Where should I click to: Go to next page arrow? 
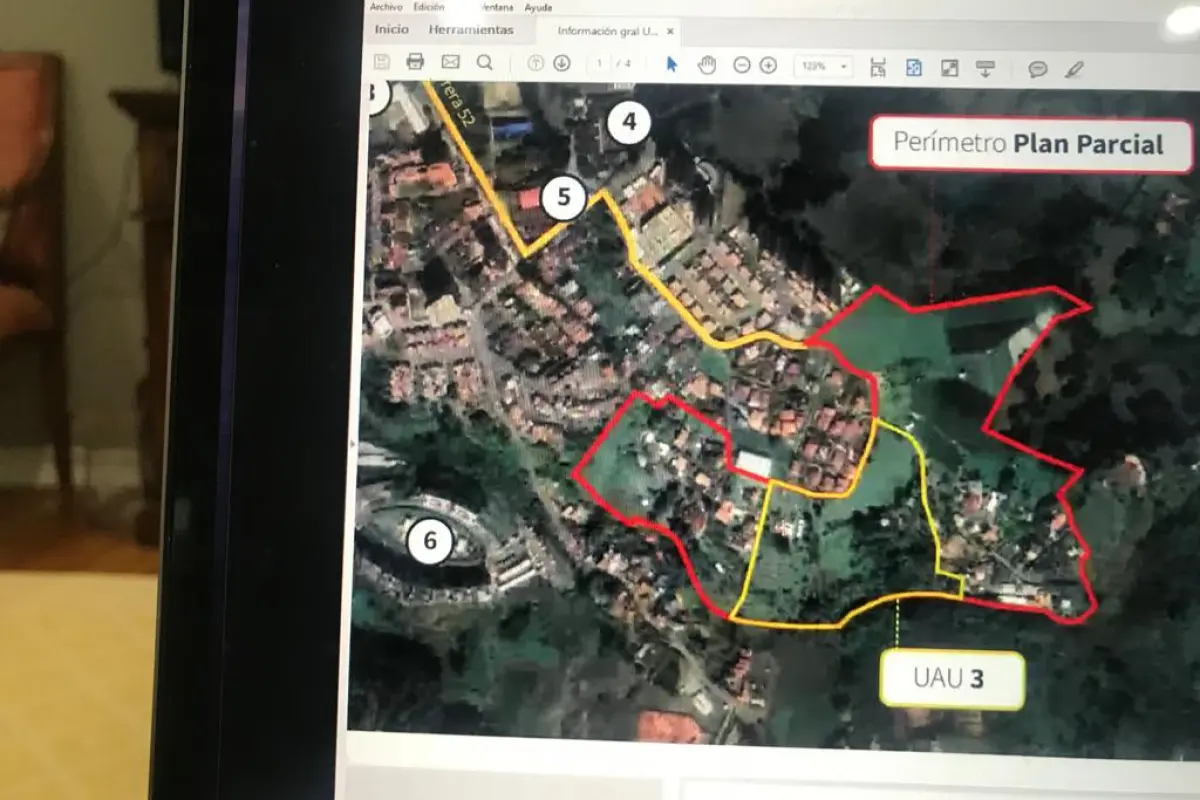[x=562, y=63]
